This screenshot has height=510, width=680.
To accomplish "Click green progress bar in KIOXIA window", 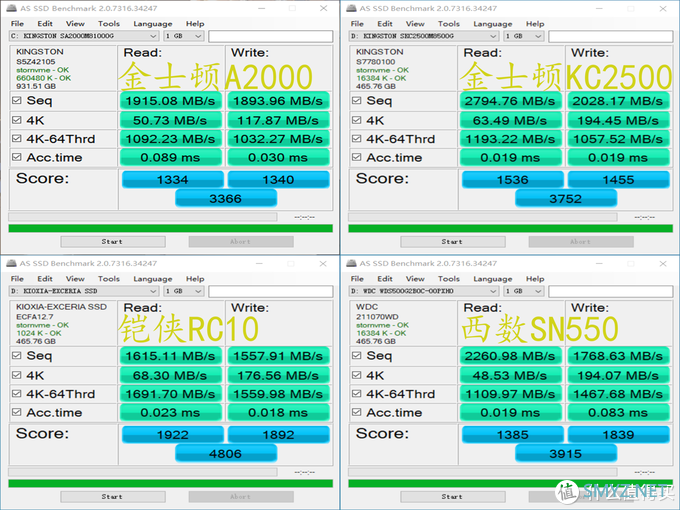I will point(170,483).
